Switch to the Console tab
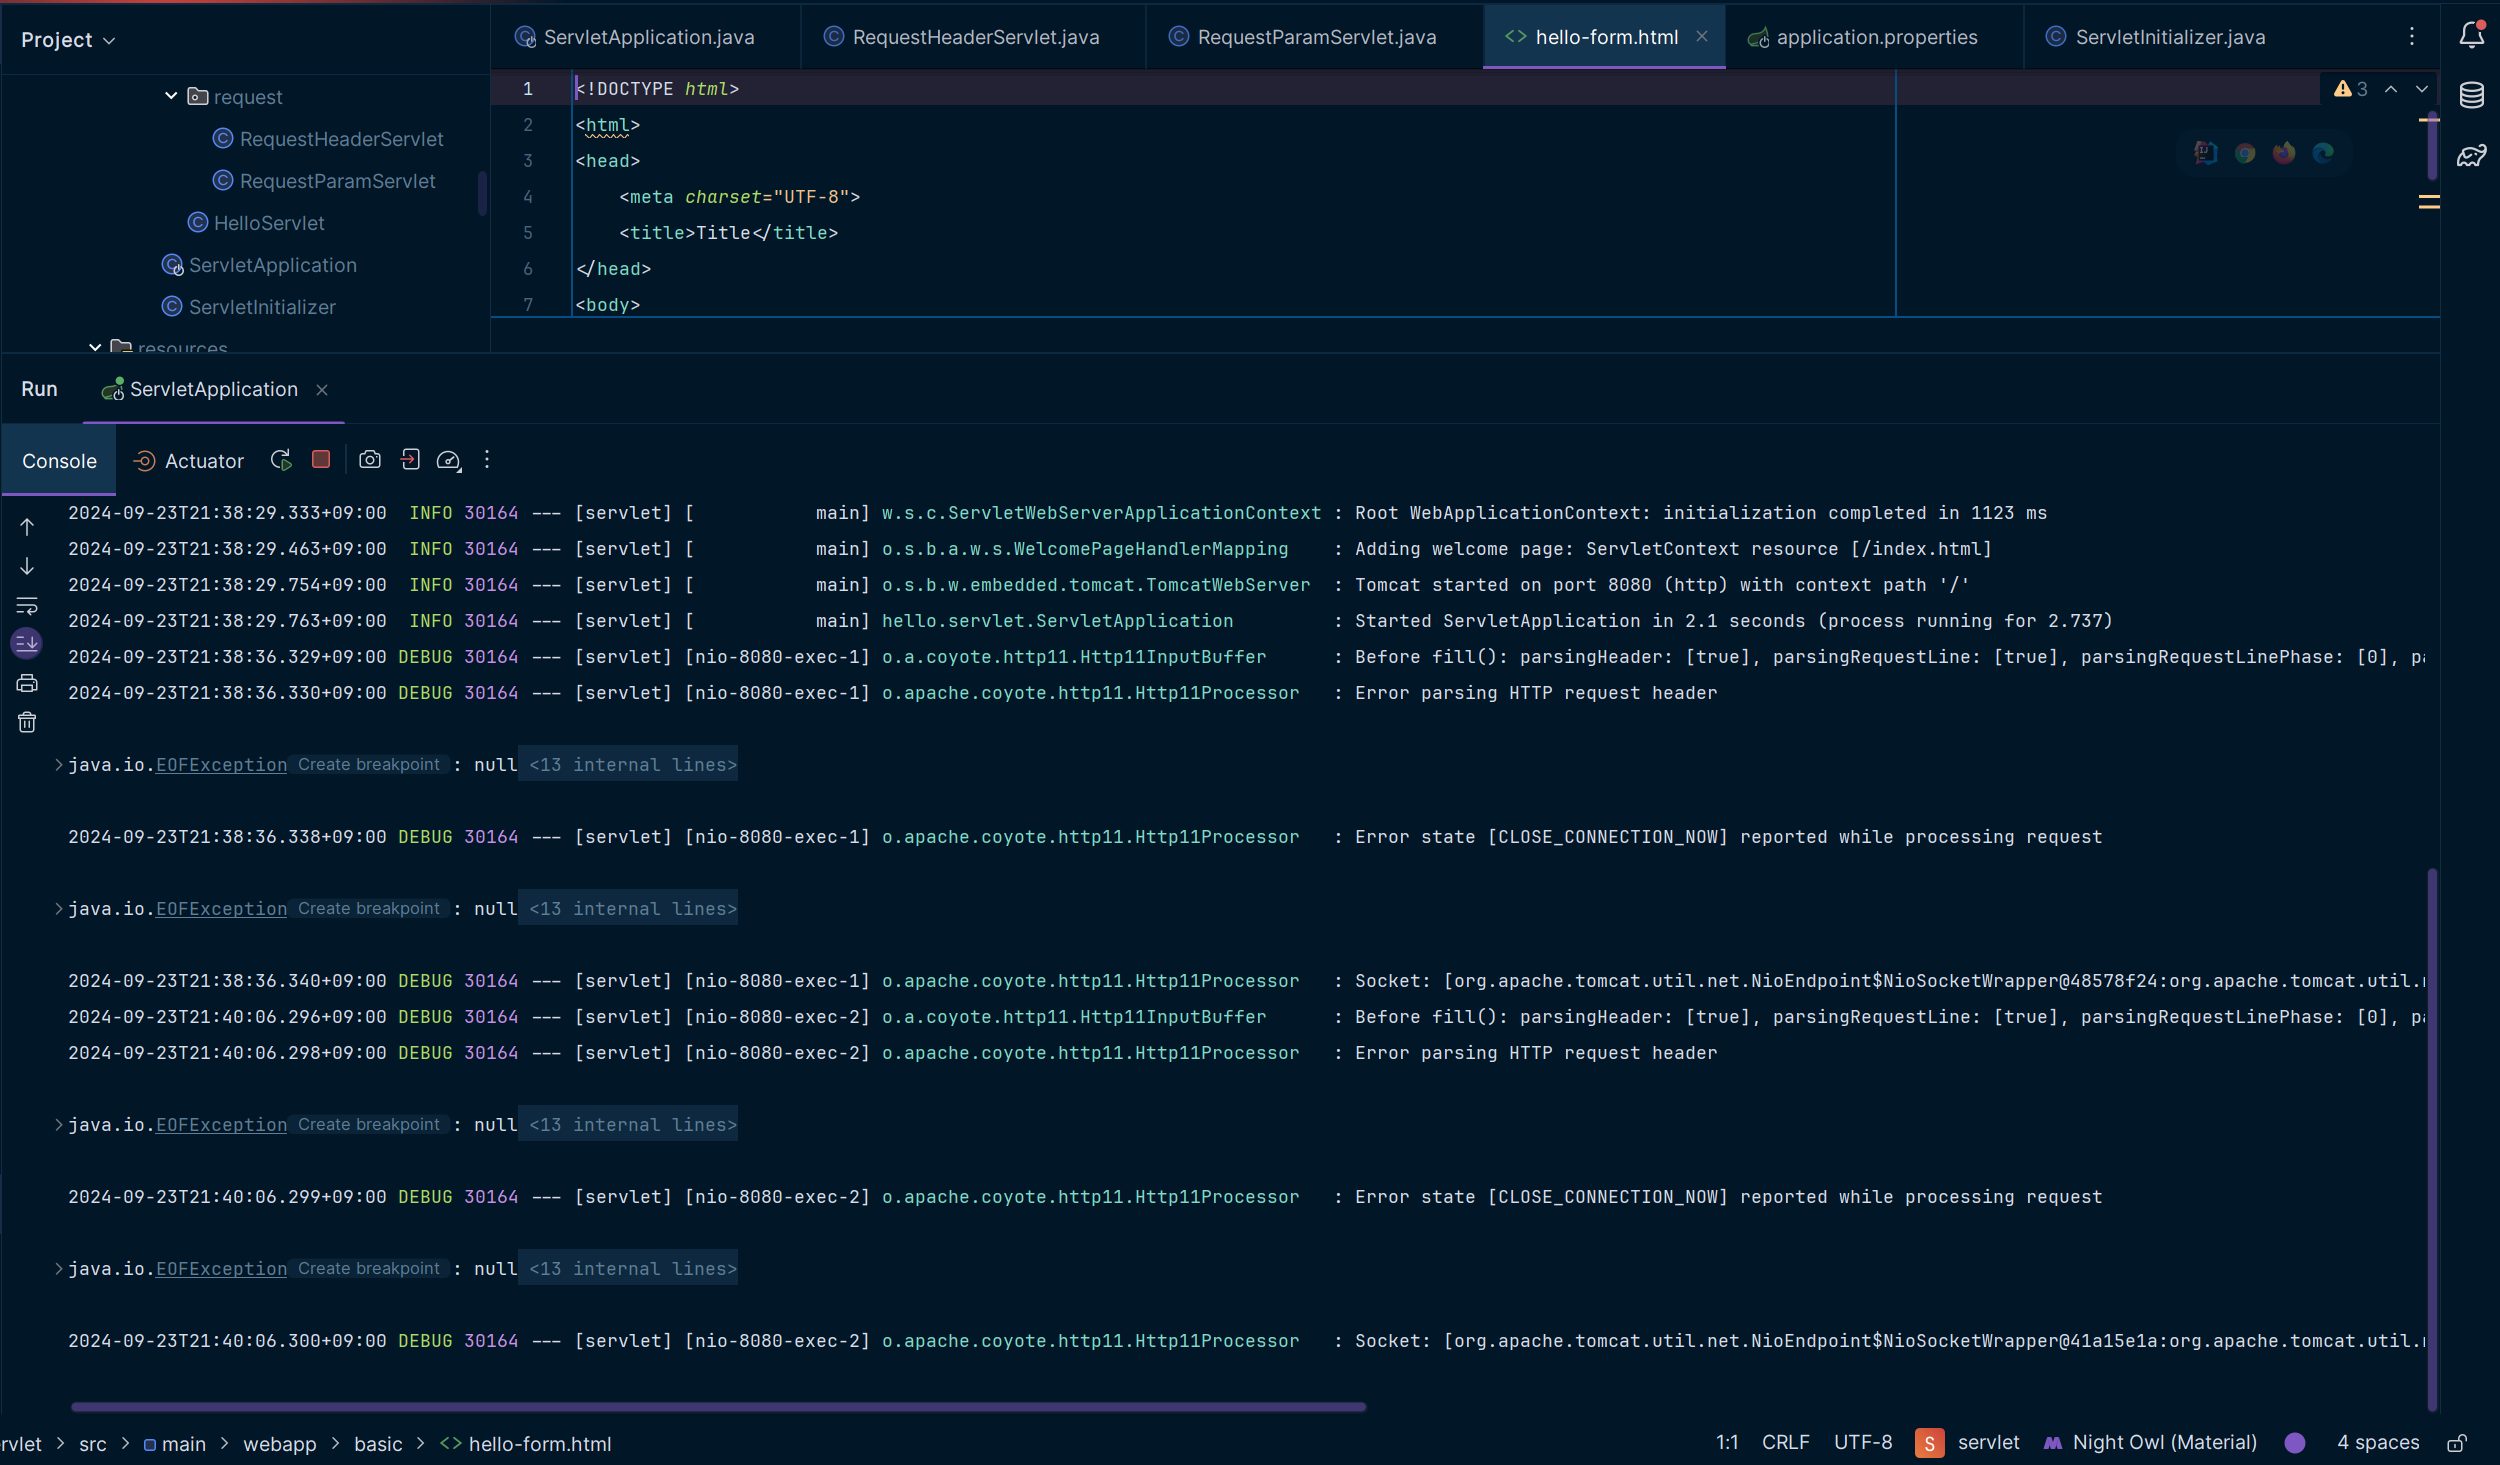Screen dimensions: 2500x1465 [x=59, y=461]
